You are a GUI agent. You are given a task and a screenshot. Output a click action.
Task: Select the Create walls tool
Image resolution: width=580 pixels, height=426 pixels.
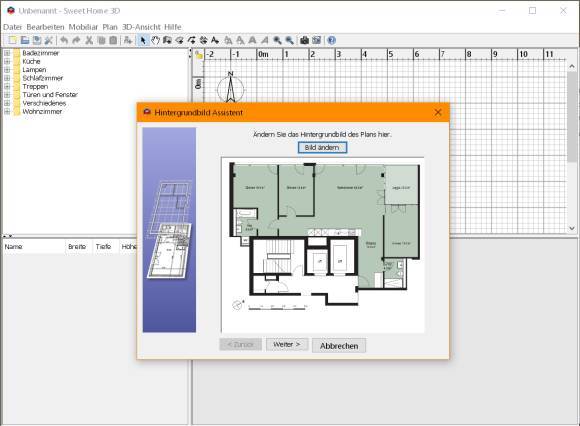(x=167, y=40)
